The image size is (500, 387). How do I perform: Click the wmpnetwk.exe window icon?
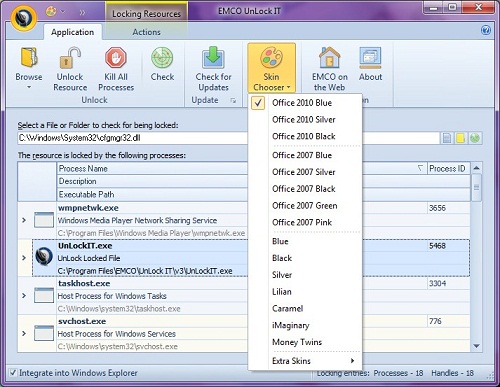(x=44, y=220)
